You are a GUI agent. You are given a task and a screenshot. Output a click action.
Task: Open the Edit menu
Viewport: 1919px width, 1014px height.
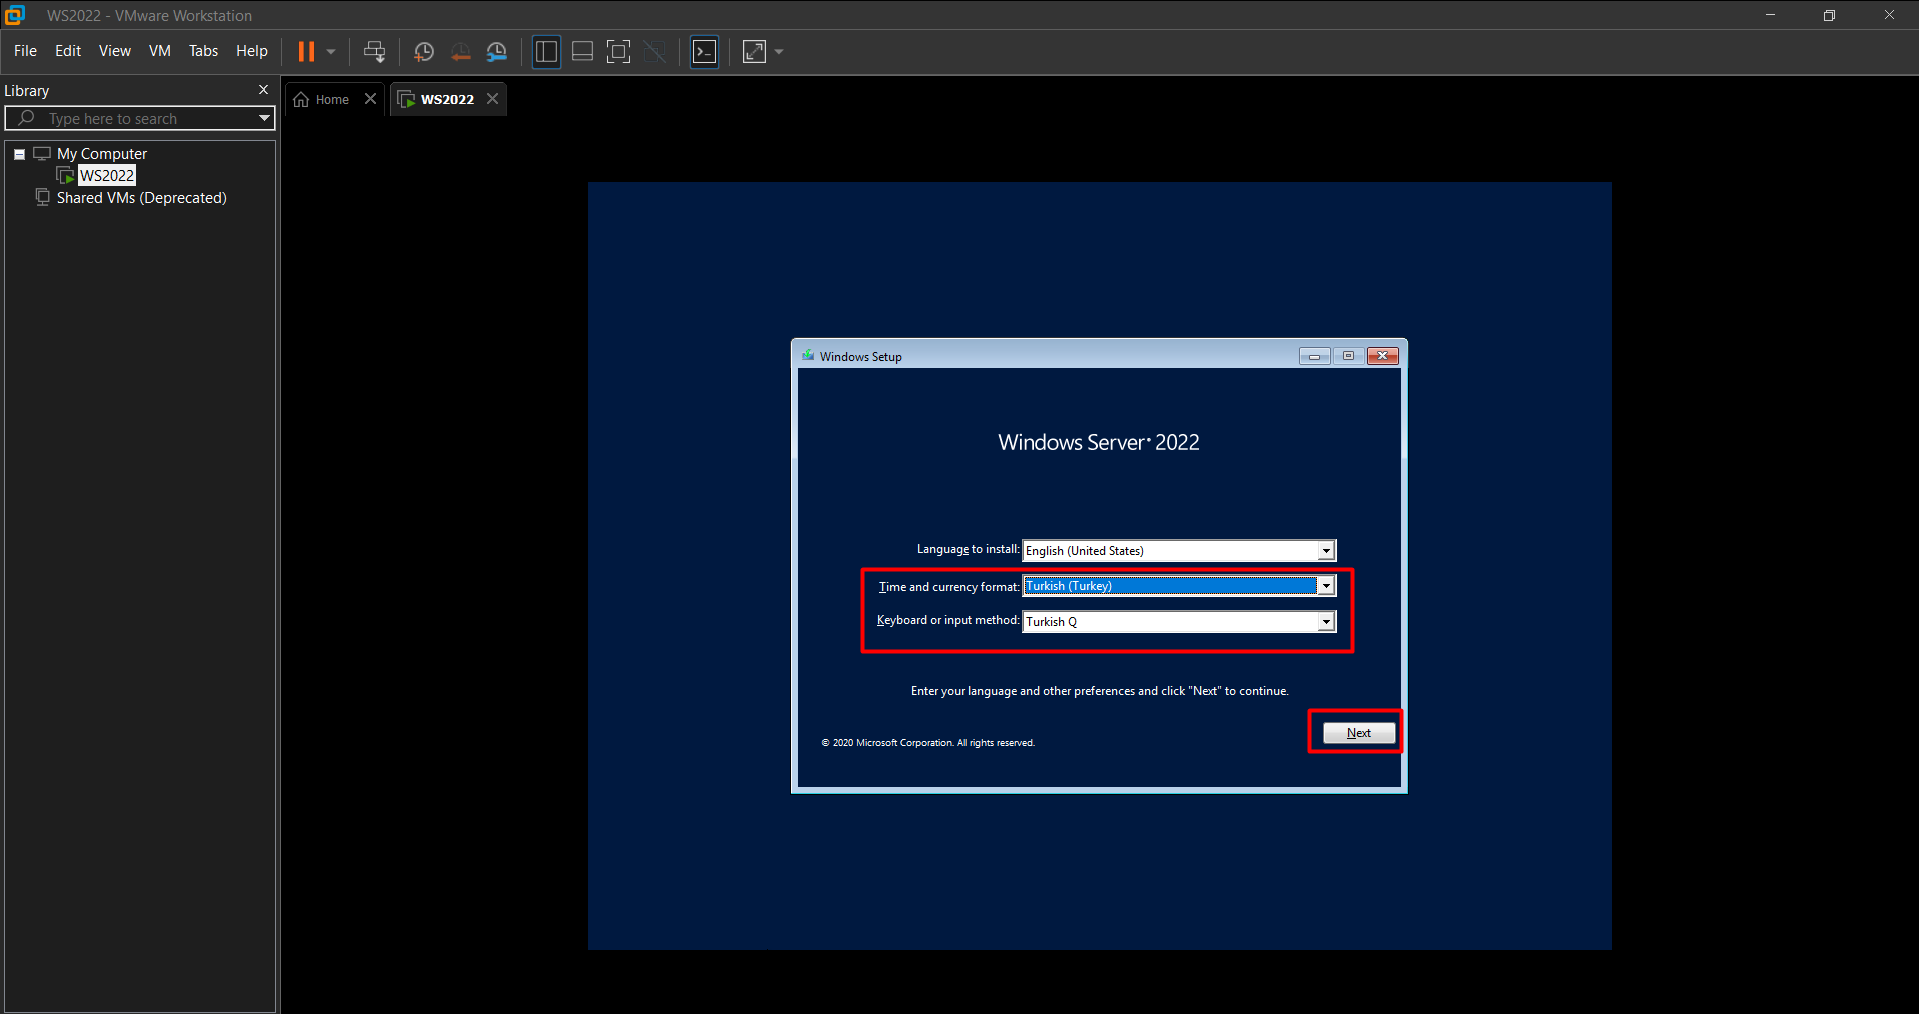click(x=68, y=51)
